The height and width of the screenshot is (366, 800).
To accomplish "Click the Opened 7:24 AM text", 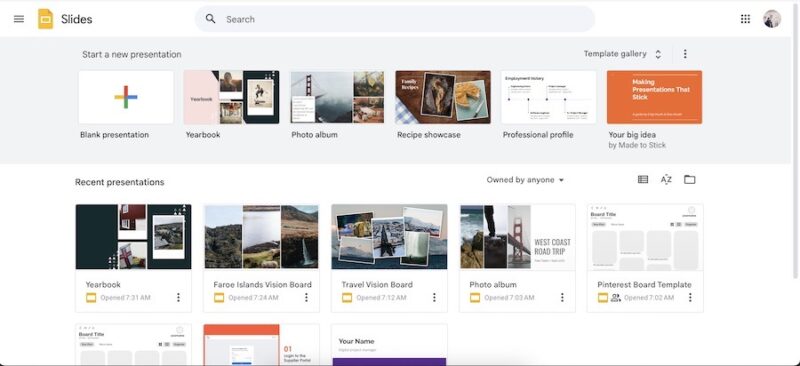I will [x=254, y=298].
